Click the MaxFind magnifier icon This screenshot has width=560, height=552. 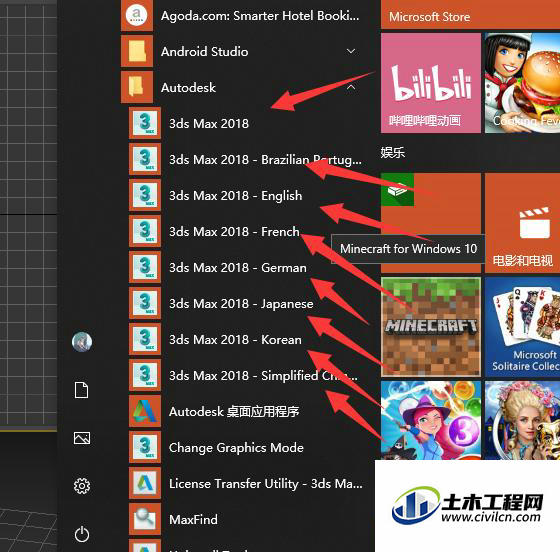[x=145, y=520]
